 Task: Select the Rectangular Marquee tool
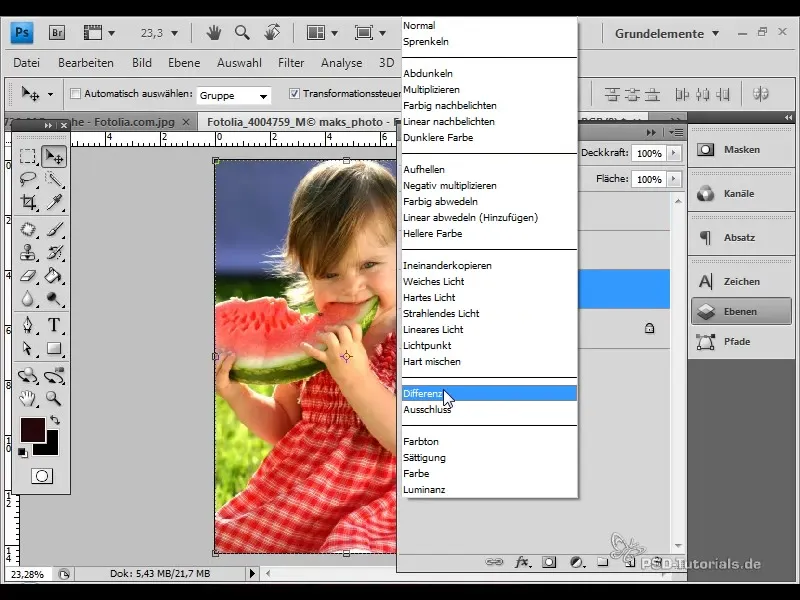tap(28, 156)
